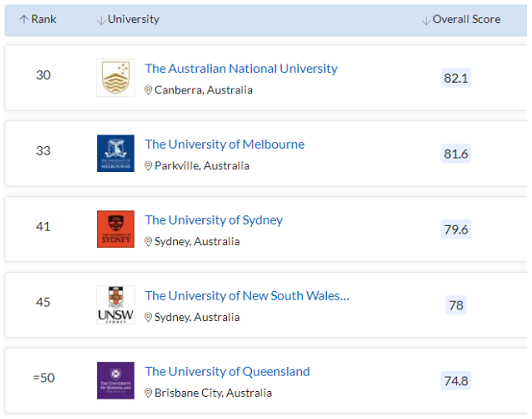Click the University of Sydney red logo

click(116, 229)
